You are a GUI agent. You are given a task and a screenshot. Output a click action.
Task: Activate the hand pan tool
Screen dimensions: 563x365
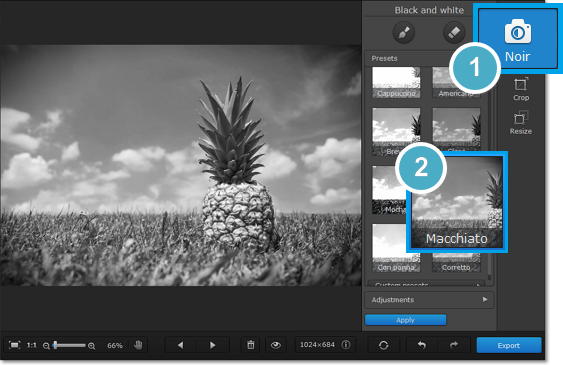click(138, 345)
